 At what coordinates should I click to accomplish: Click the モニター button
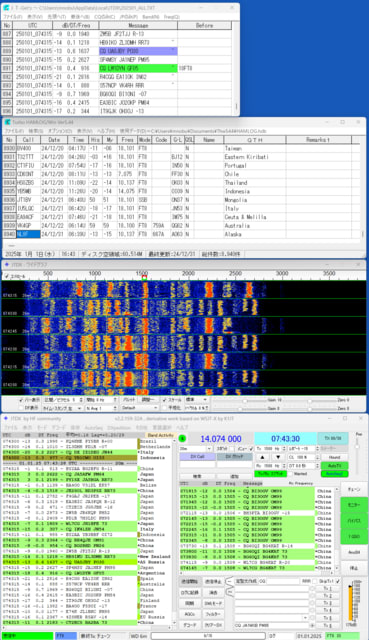pyautogui.click(x=354, y=505)
